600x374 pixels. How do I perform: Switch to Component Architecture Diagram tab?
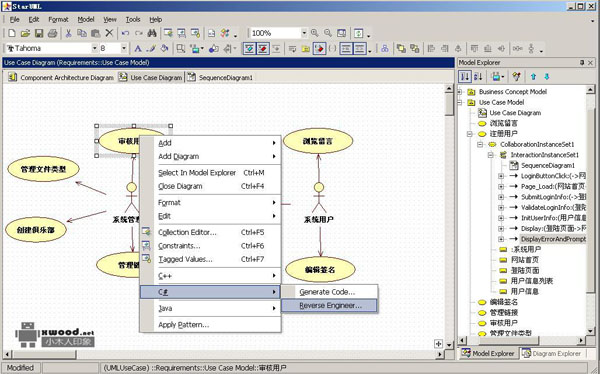tap(61, 78)
